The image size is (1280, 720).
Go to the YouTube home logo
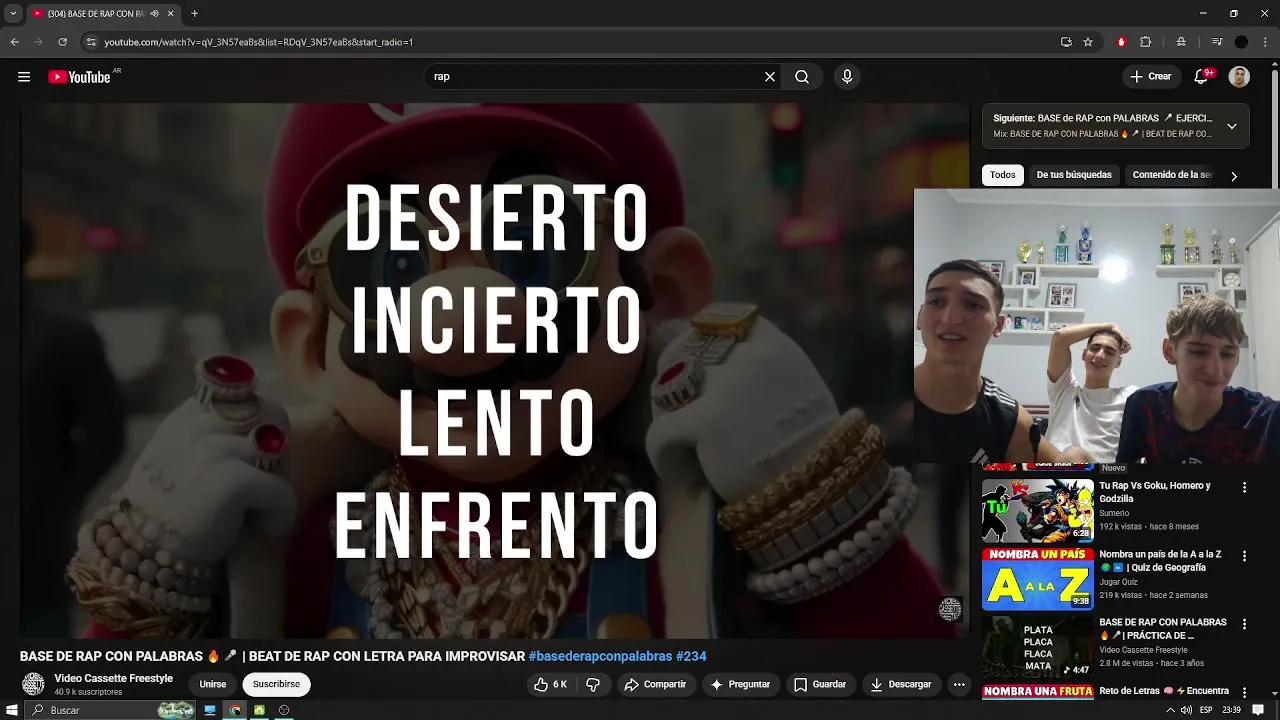click(x=79, y=77)
